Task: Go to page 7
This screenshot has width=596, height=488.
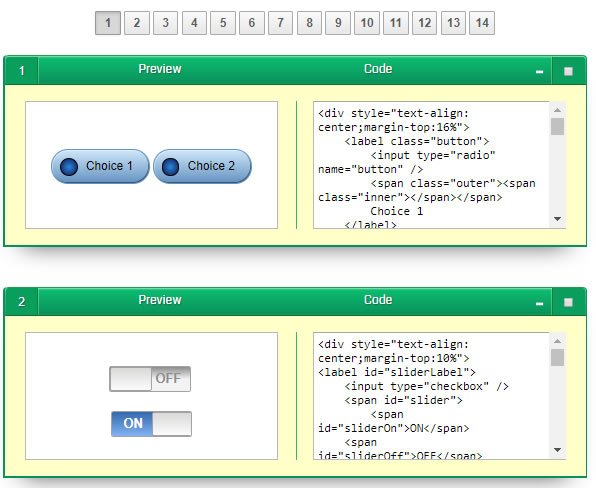Action: [x=280, y=23]
